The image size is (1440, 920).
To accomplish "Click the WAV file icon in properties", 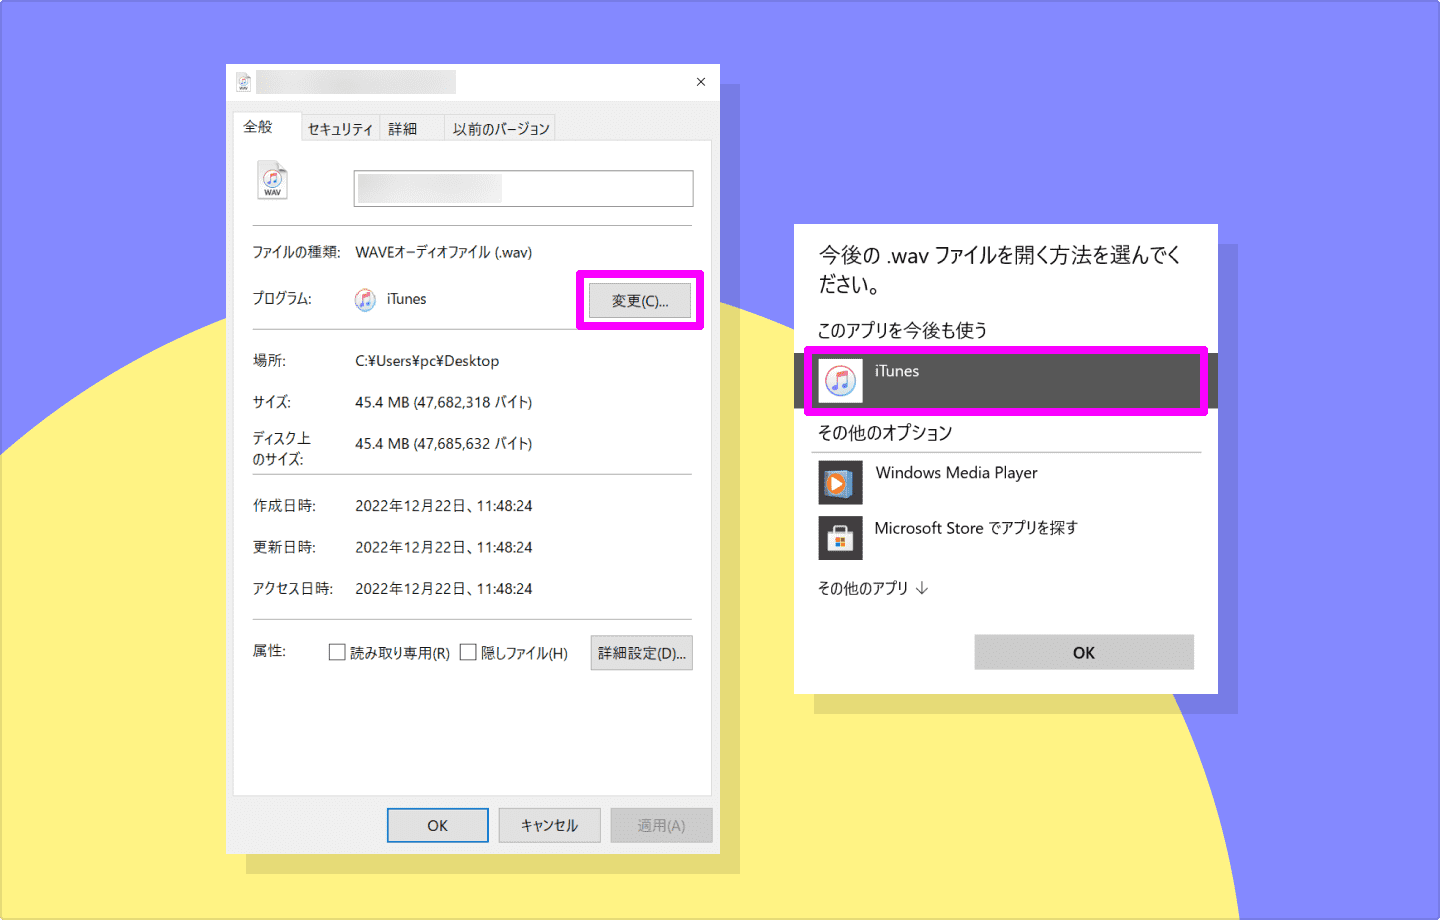I will (x=272, y=180).
